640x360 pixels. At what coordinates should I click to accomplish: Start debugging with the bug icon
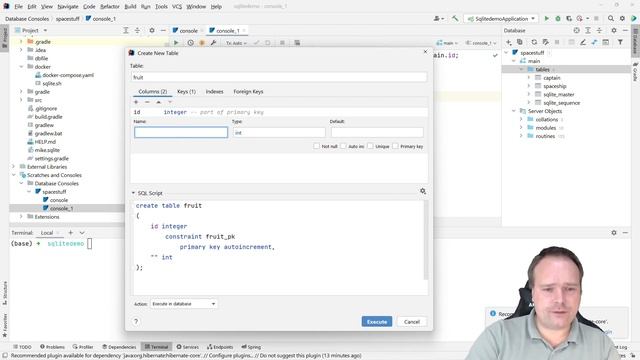pos(558,18)
